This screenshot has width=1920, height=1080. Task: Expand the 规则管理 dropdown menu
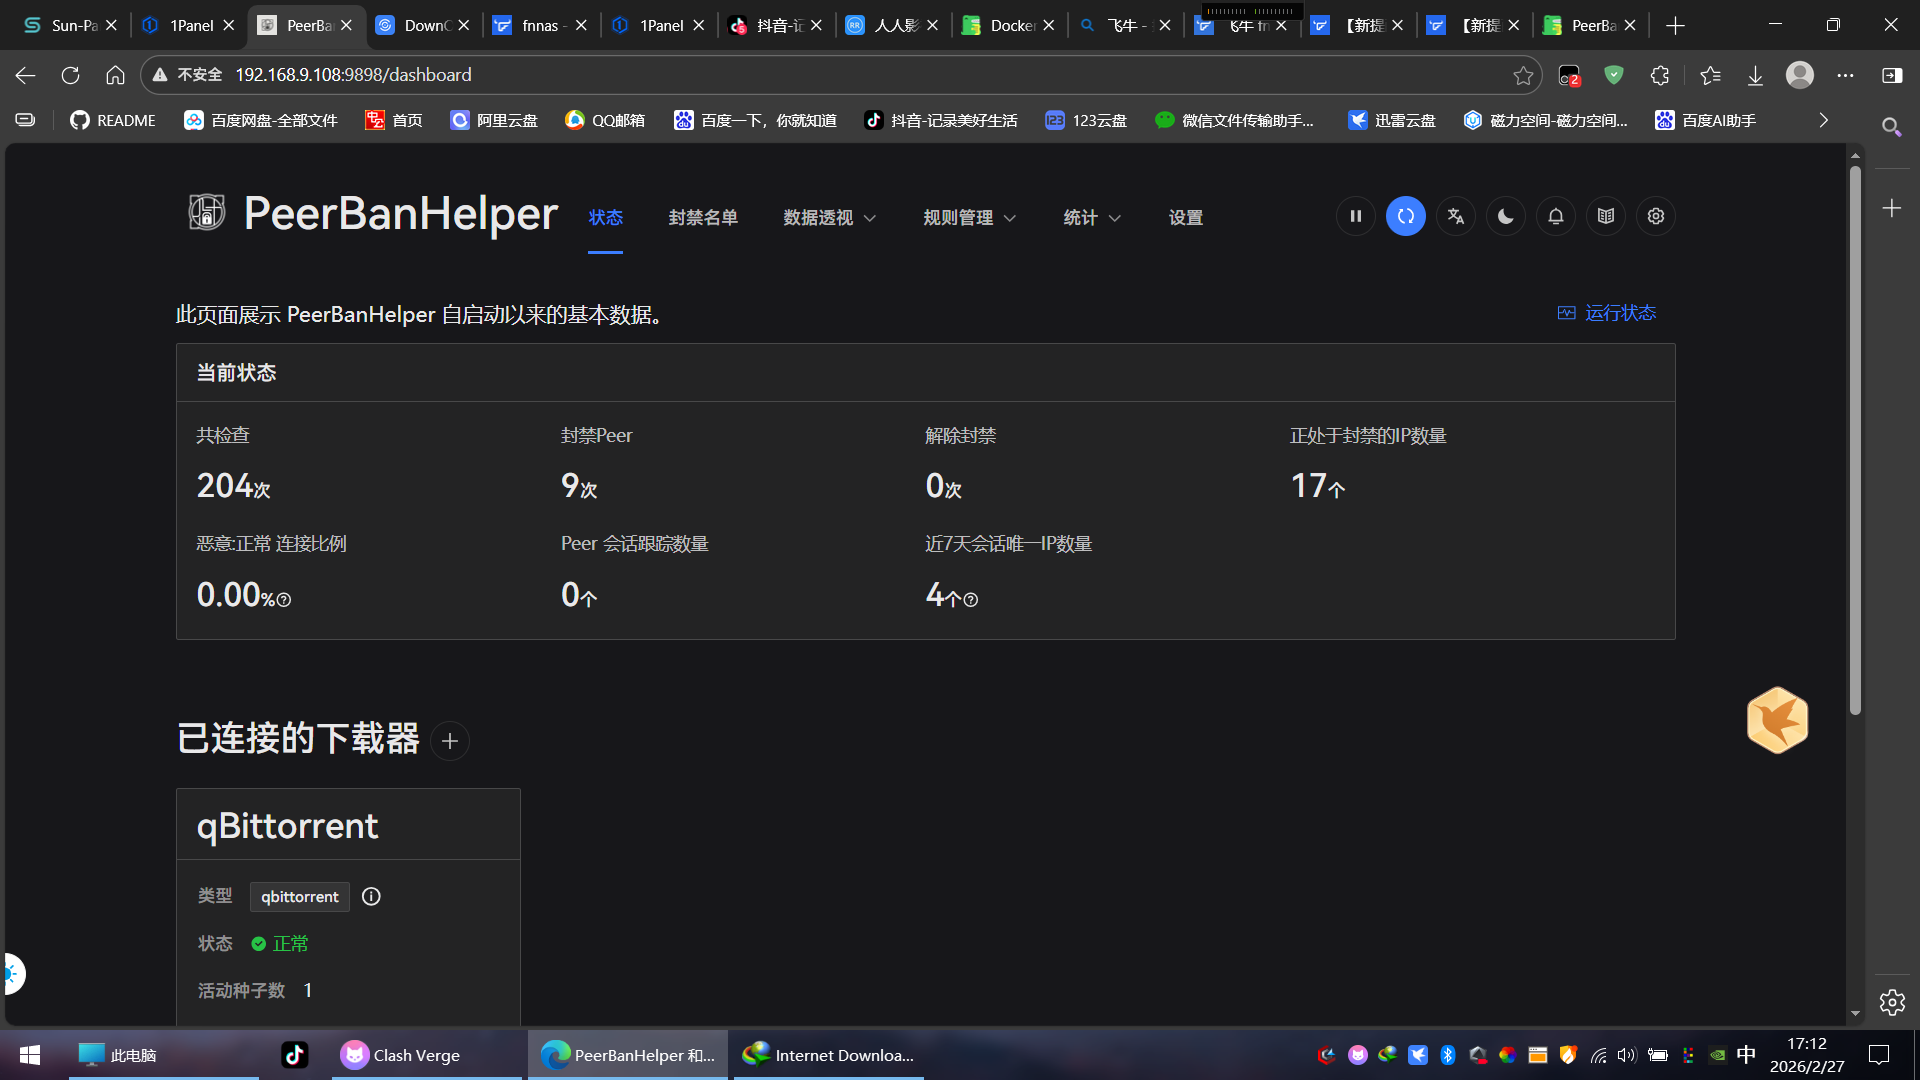(x=969, y=217)
